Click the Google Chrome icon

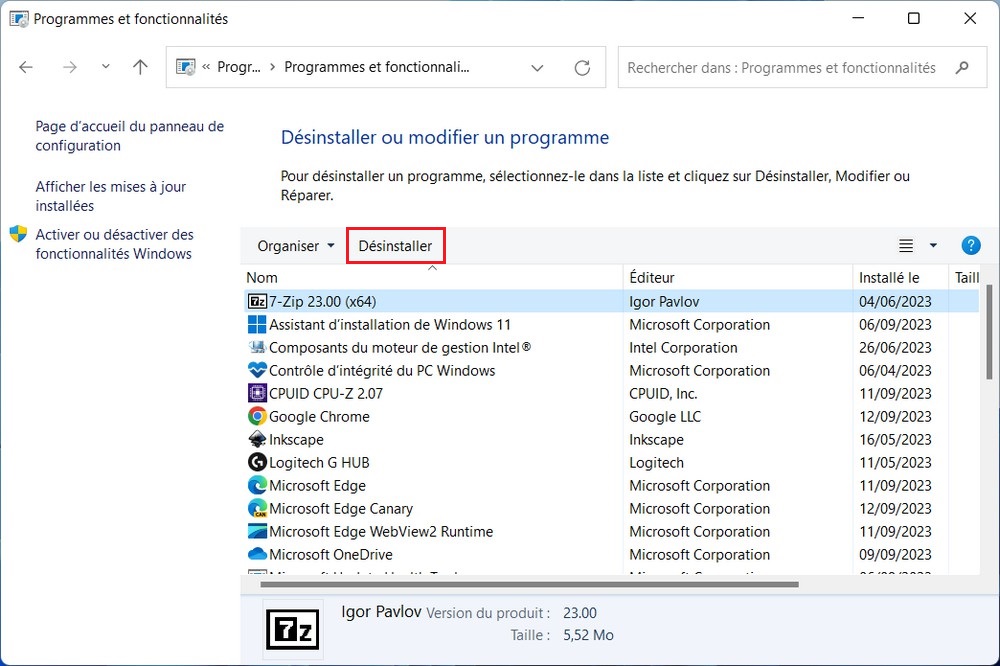257,416
